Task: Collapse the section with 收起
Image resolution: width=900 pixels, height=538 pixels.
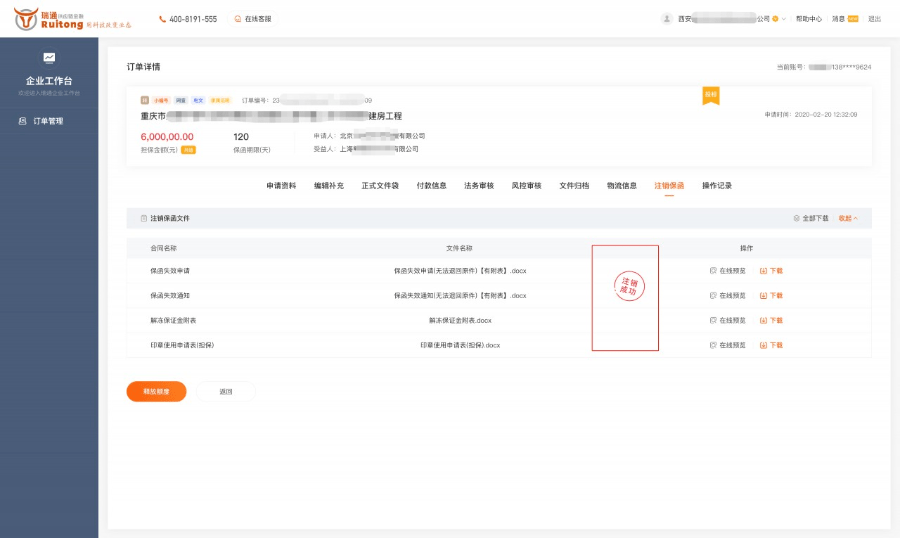Action: (x=848, y=218)
